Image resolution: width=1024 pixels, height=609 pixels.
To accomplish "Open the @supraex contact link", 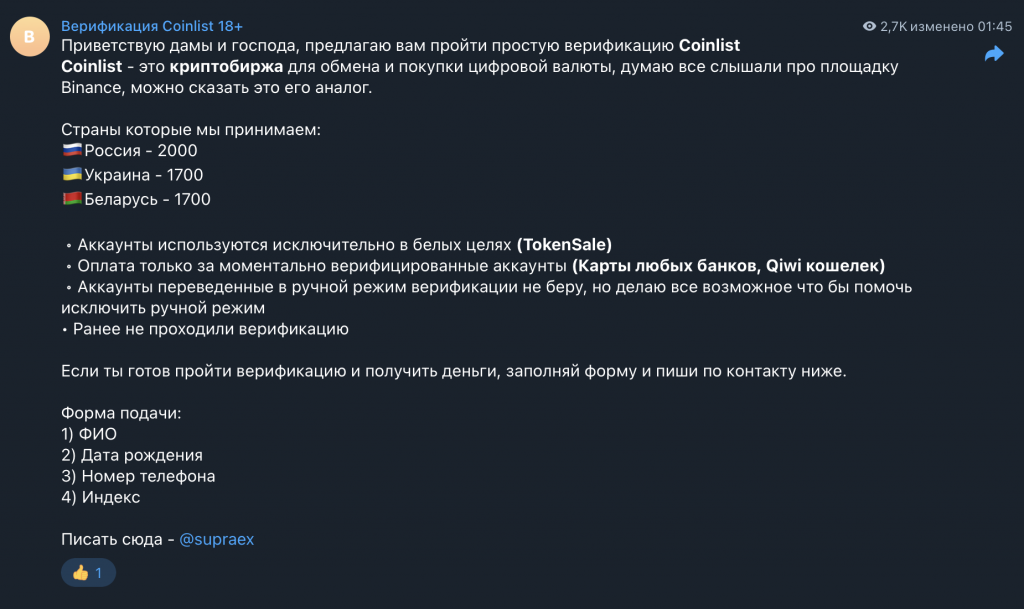I will [216, 539].
